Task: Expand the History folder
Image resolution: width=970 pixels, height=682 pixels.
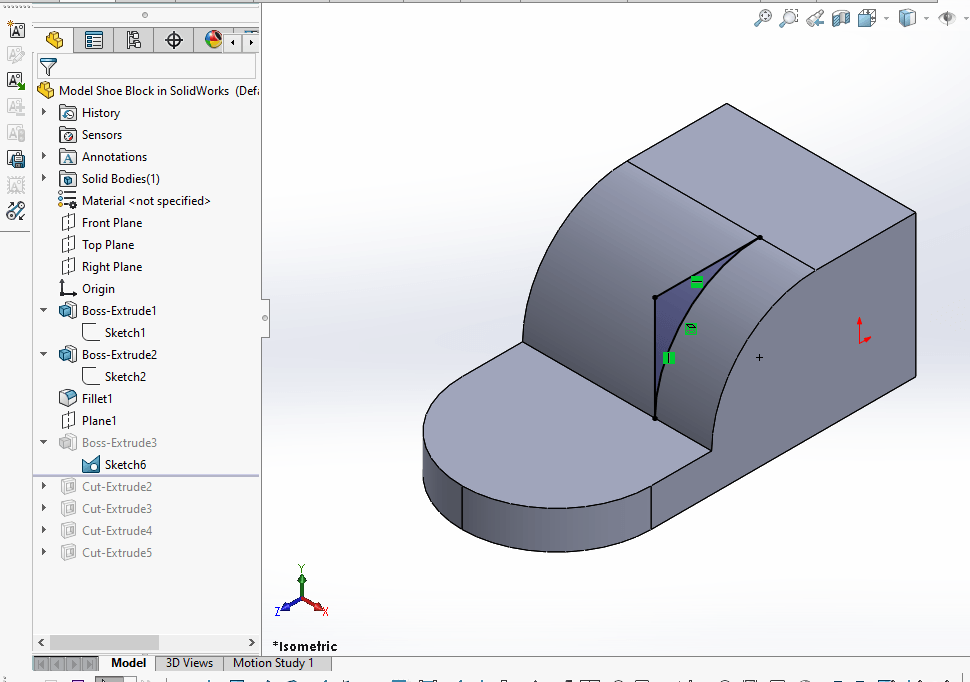Action: coord(44,113)
